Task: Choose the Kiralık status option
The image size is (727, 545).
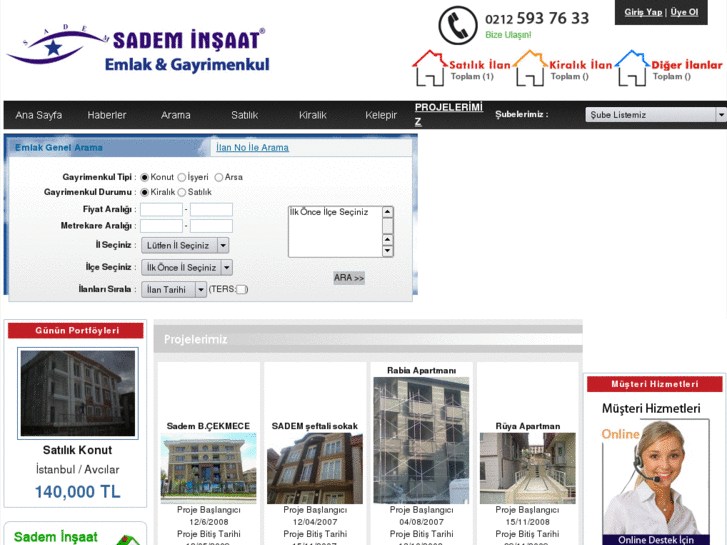Action: point(145,192)
